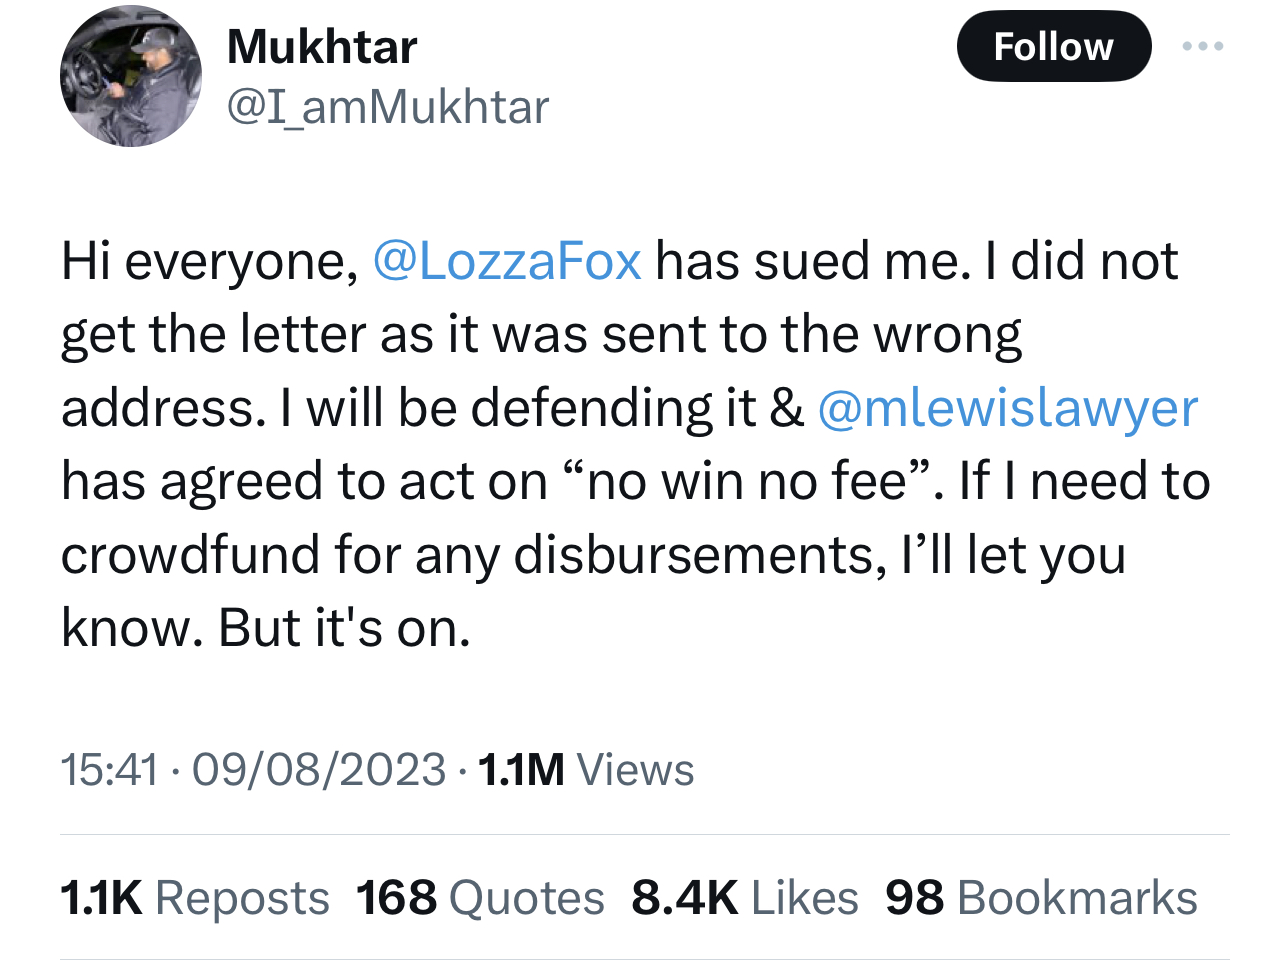Show the 1.1K Reposts list
1279x964 pixels.
point(195,898)
